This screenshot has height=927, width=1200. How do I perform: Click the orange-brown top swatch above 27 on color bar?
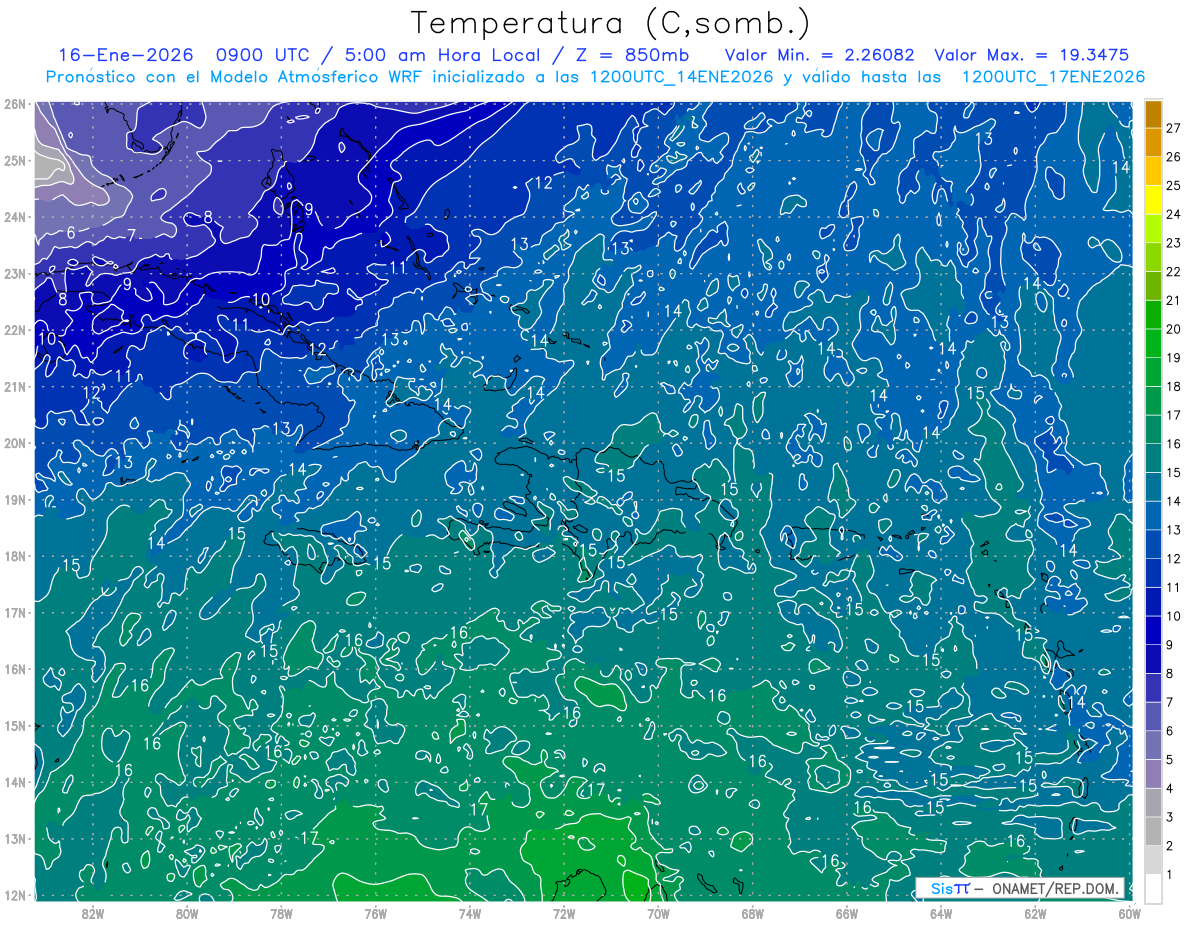pos(1153,114)
